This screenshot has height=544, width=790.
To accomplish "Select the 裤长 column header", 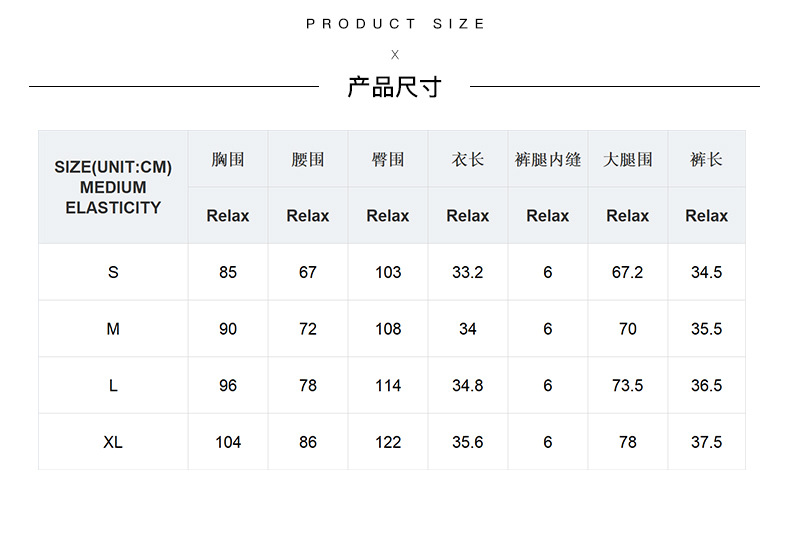I will pyautogui.click(x=706, y=159).
